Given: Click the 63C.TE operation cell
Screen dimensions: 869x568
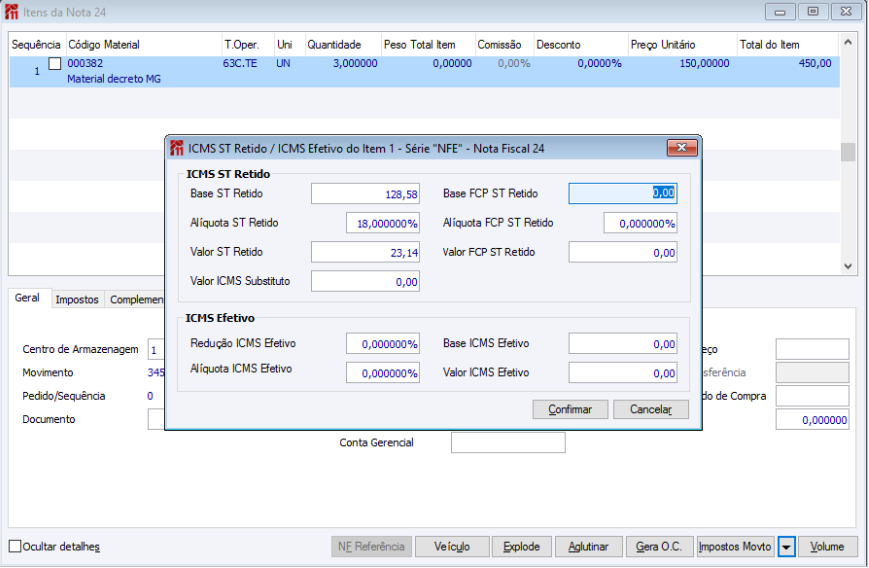Looking at the screenshot, I should [240, 63].
